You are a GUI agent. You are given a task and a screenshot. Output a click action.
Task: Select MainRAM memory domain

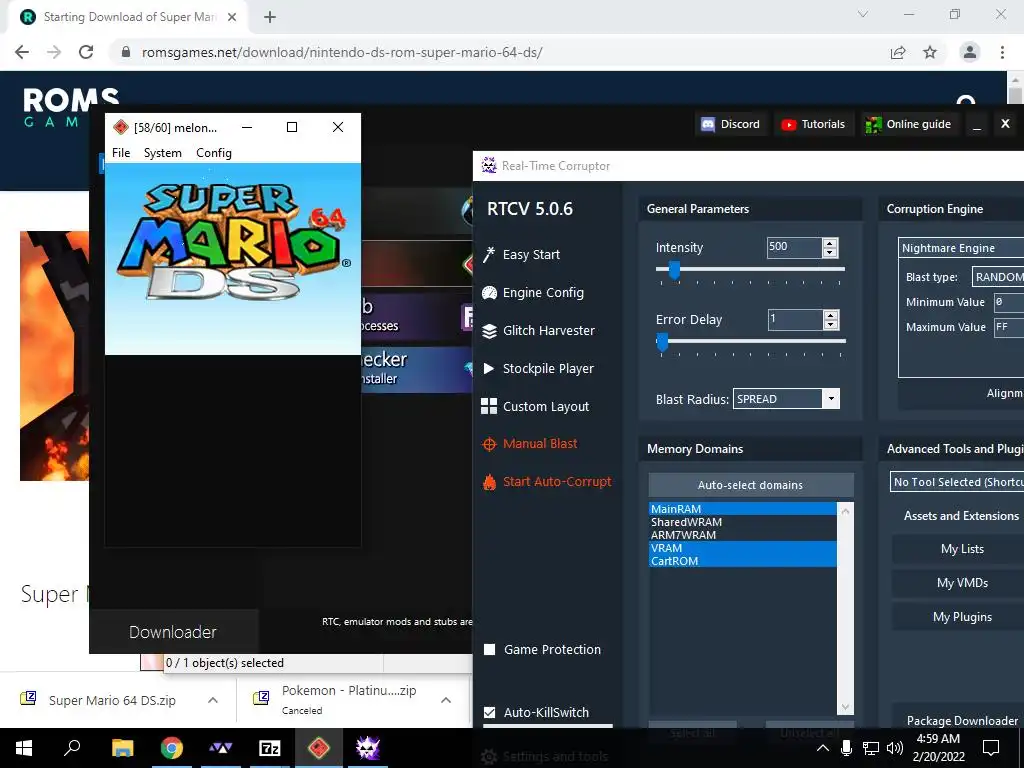pos(743,509)
